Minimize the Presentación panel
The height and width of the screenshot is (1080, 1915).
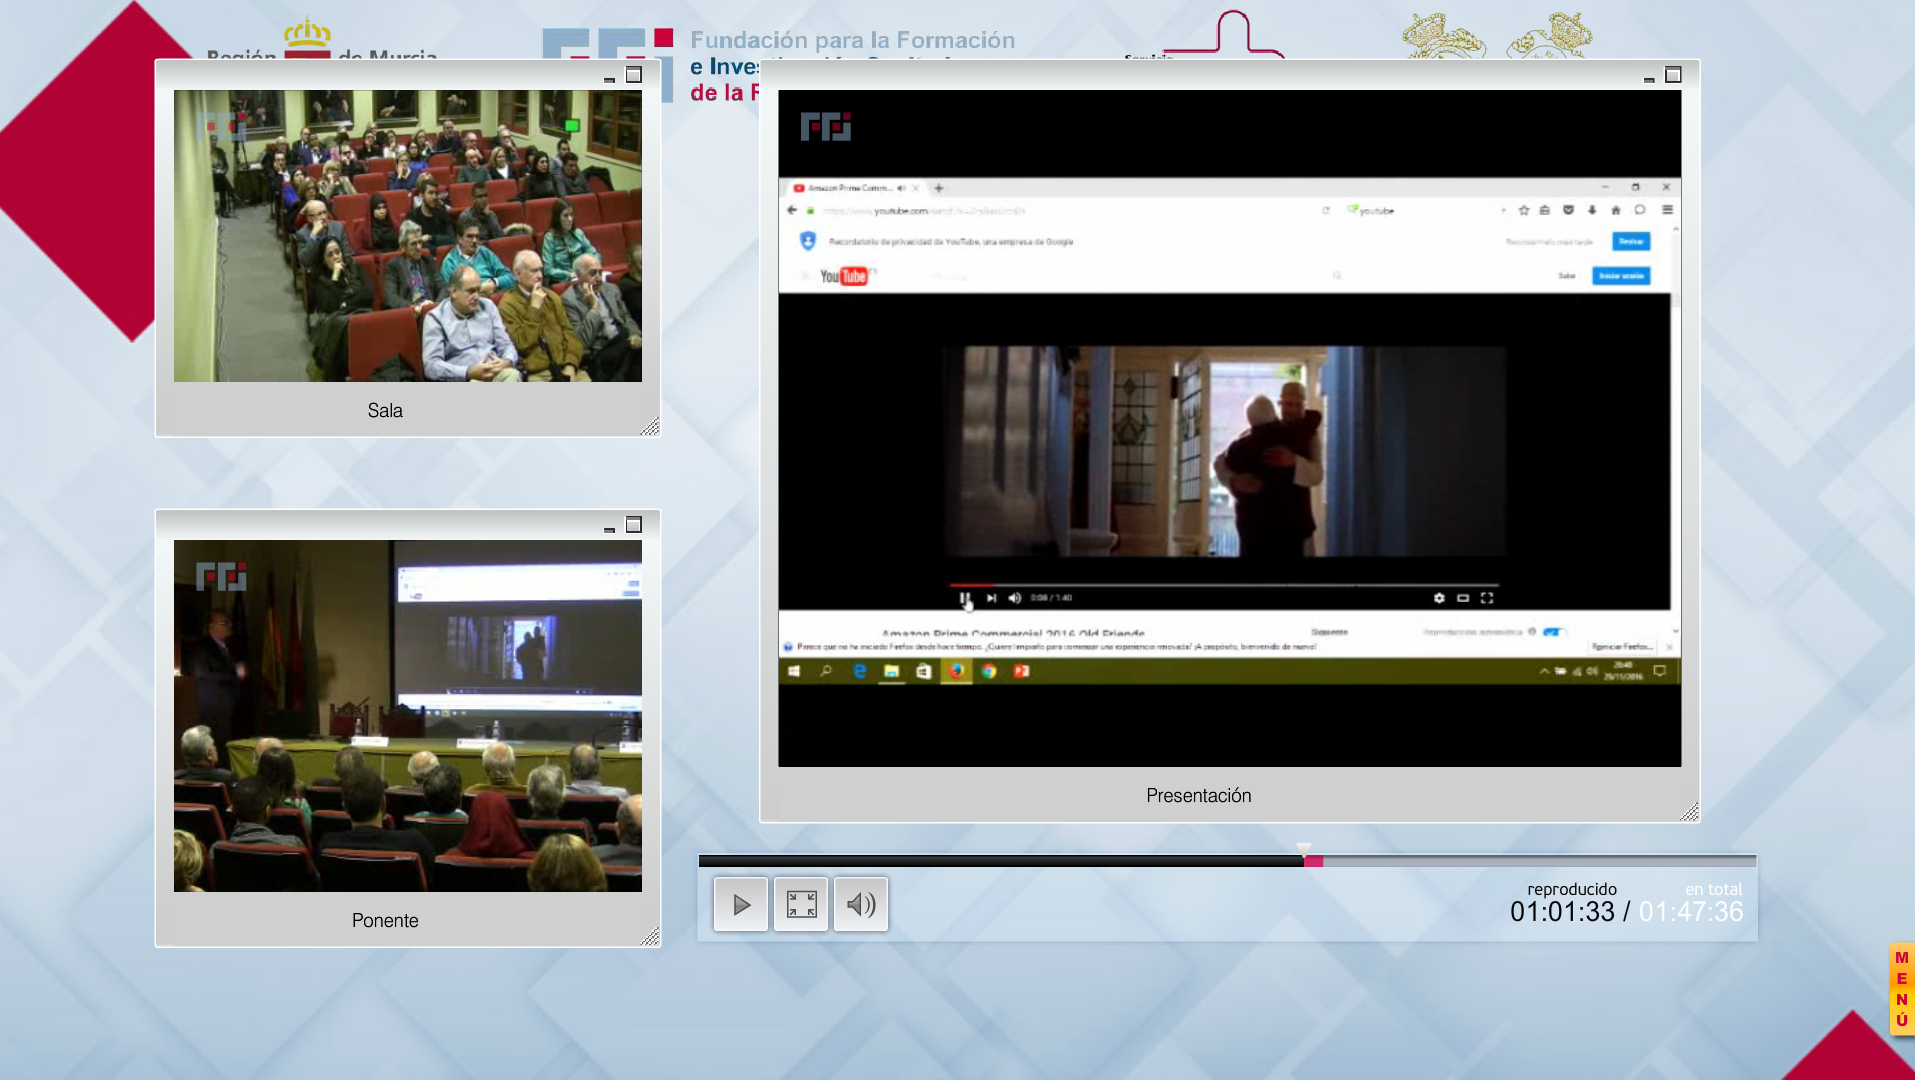tap(1649, 78)
